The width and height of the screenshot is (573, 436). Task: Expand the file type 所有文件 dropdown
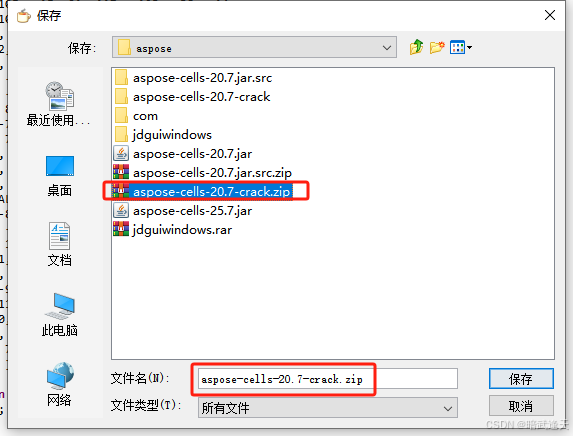pos(328,408)
